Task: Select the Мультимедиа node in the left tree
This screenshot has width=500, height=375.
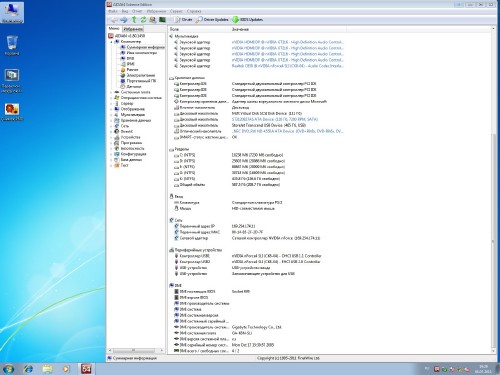Action: click(x=130, y=115)
